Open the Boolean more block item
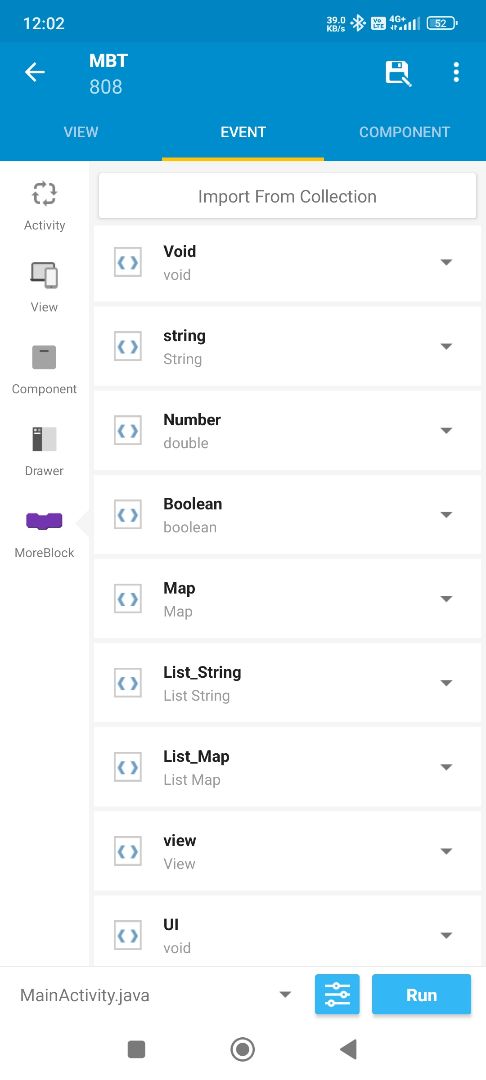 pyautogui.click(x=287, y=515)
